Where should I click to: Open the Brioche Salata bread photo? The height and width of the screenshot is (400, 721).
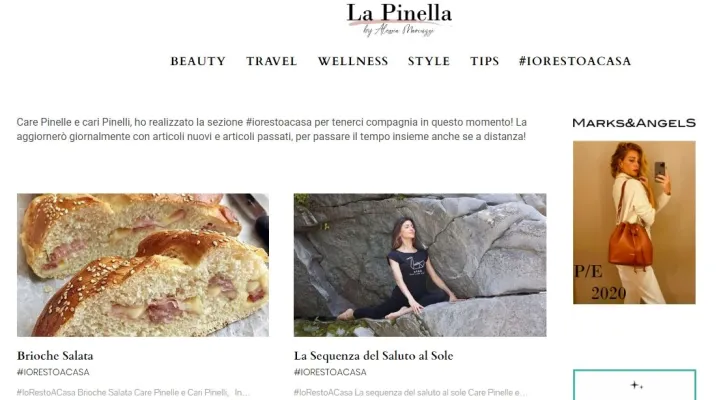143,265
